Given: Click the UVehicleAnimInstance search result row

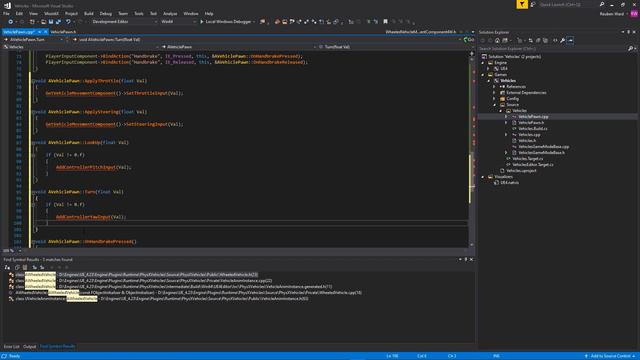Looking at the screenshot, I should pos(159,298).
